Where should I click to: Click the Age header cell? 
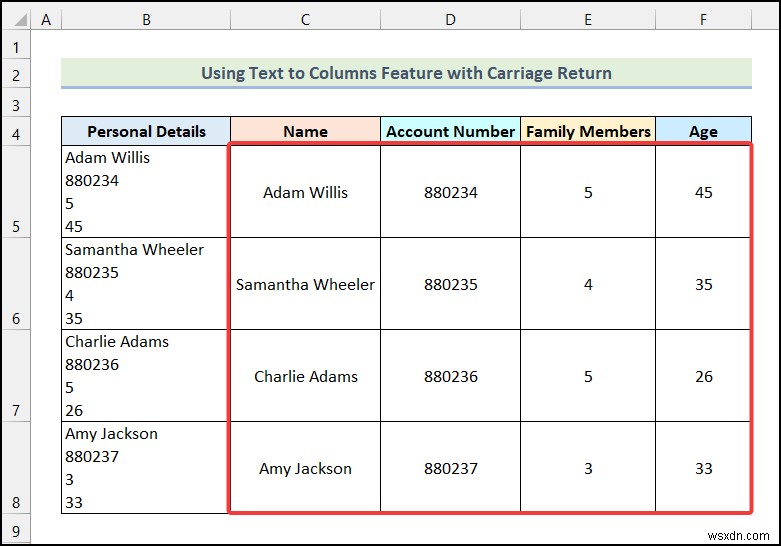point(703,132)
